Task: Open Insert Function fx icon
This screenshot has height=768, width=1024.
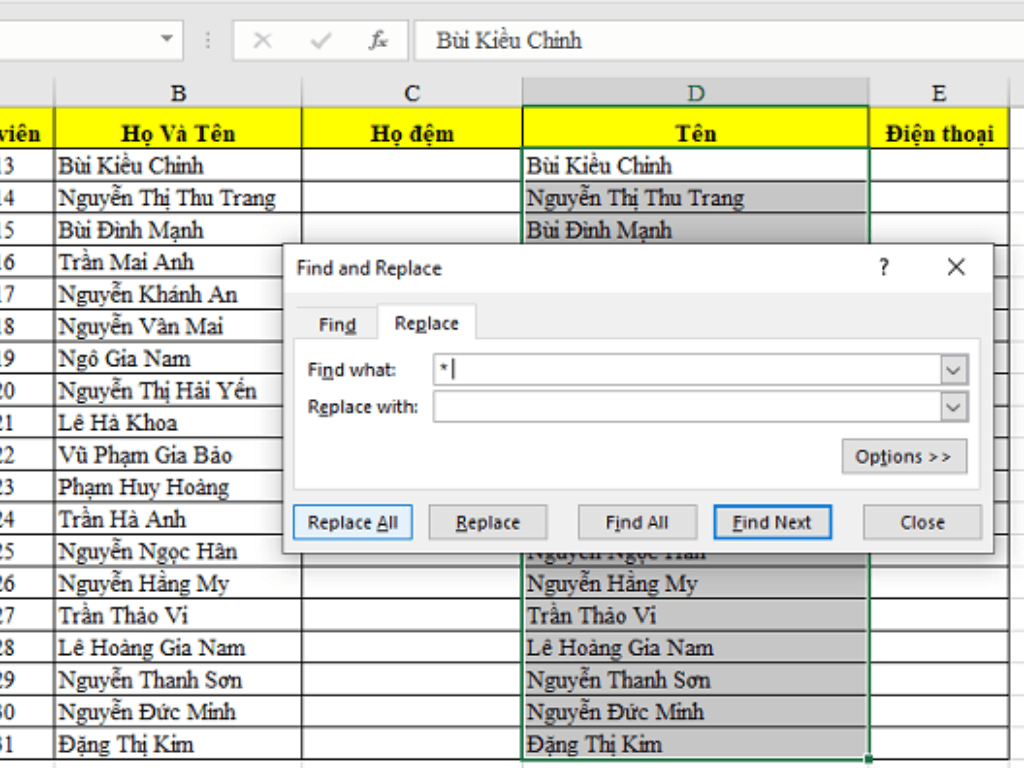Action: [x=379, y=41]
